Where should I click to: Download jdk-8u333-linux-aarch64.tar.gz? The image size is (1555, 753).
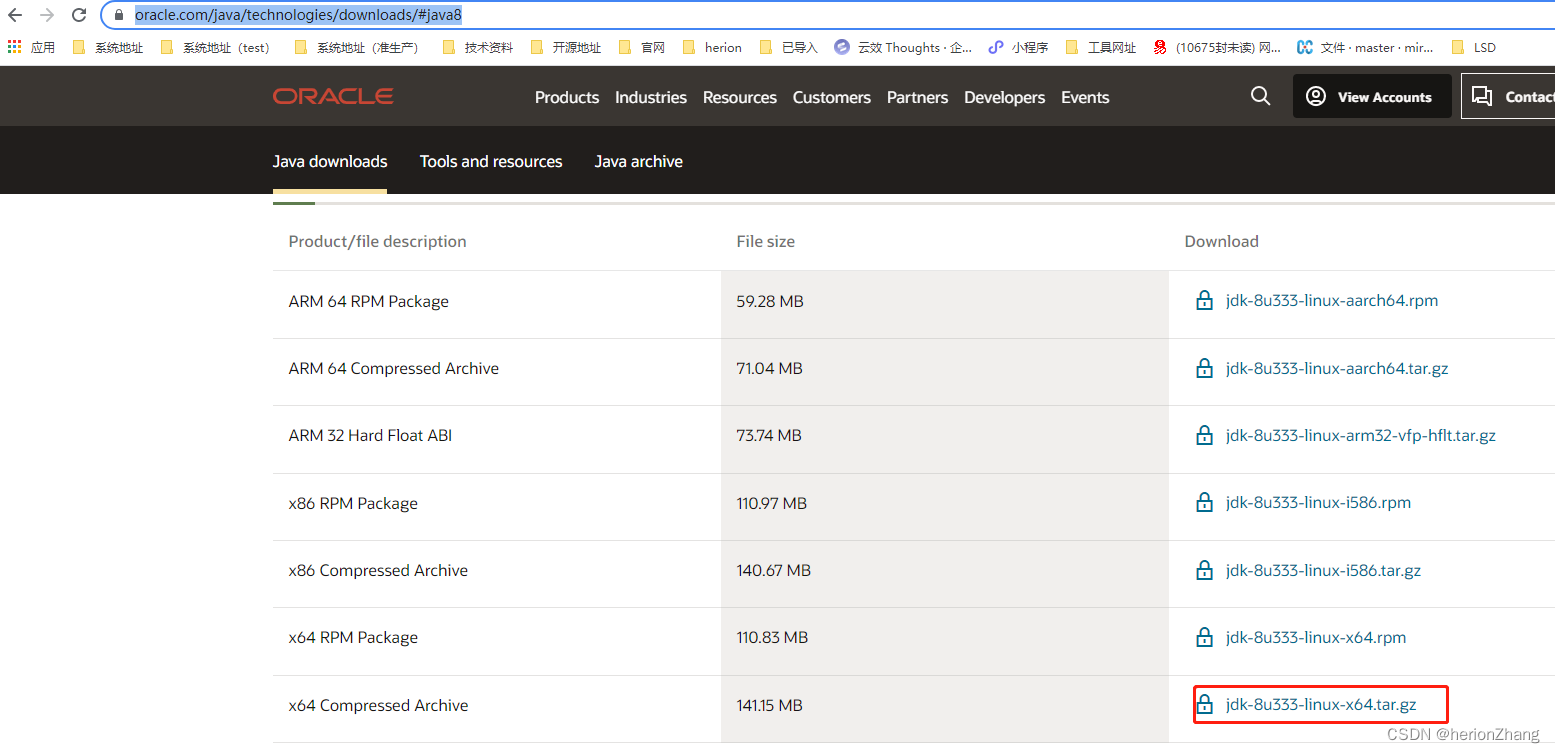(1337, 368)
